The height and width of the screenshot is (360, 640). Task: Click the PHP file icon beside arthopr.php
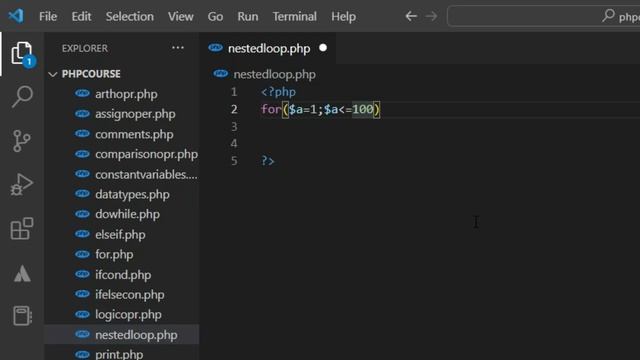[82, 93]
